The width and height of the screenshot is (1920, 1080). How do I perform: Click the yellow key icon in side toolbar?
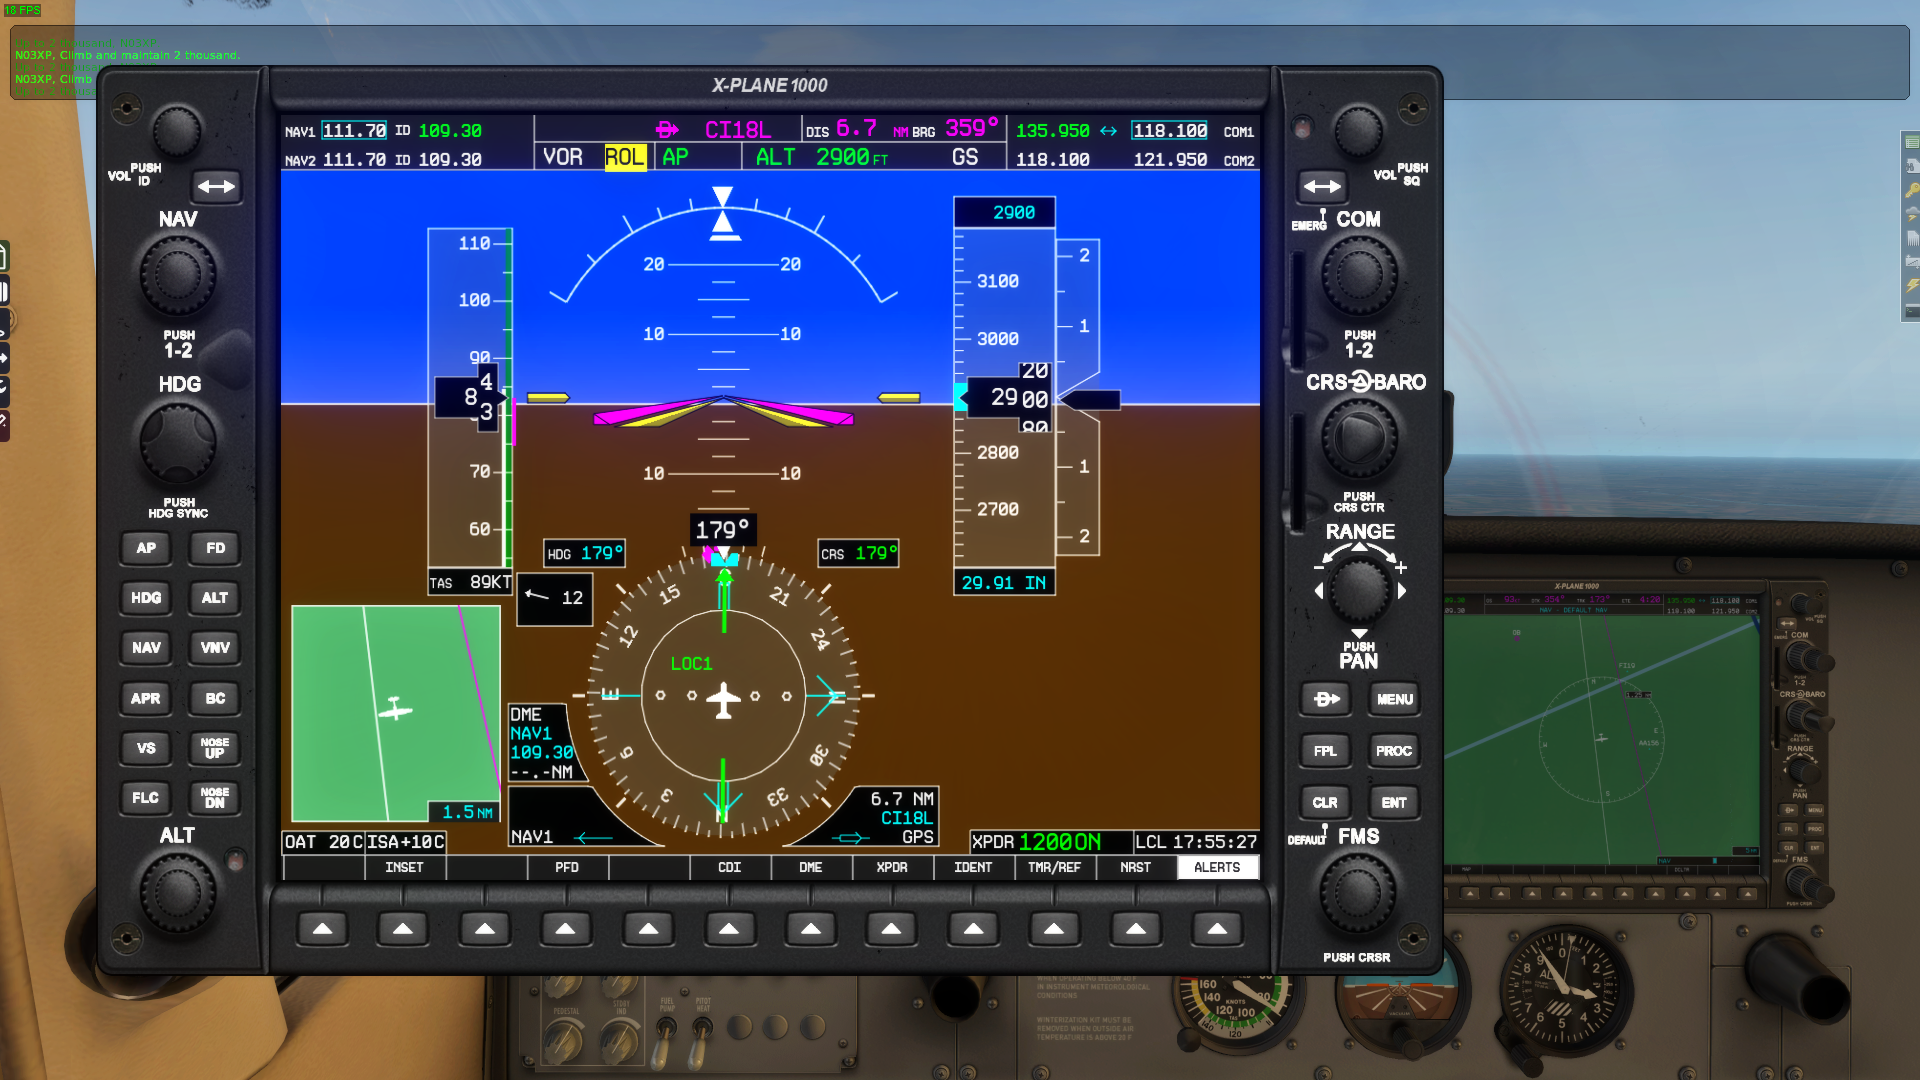point(1911,190)
